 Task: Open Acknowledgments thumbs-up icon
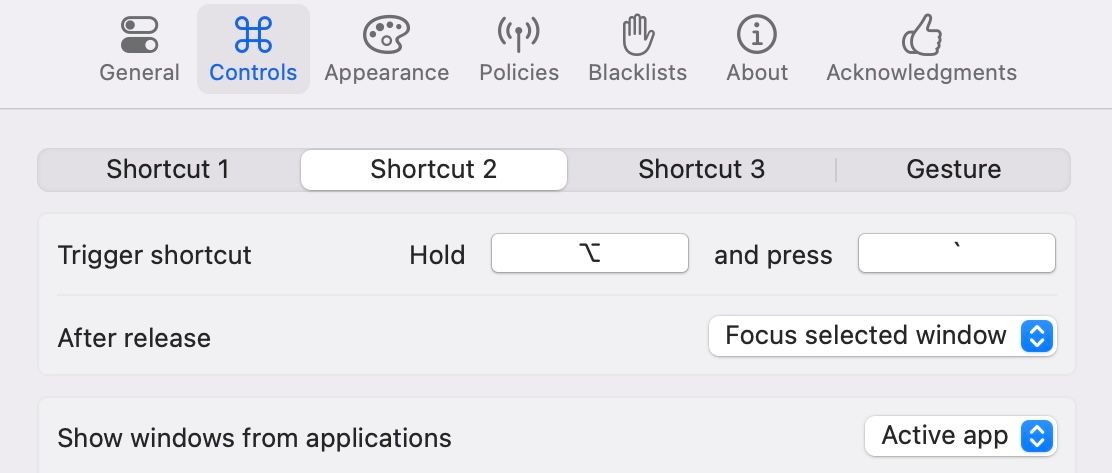[921, 35]
